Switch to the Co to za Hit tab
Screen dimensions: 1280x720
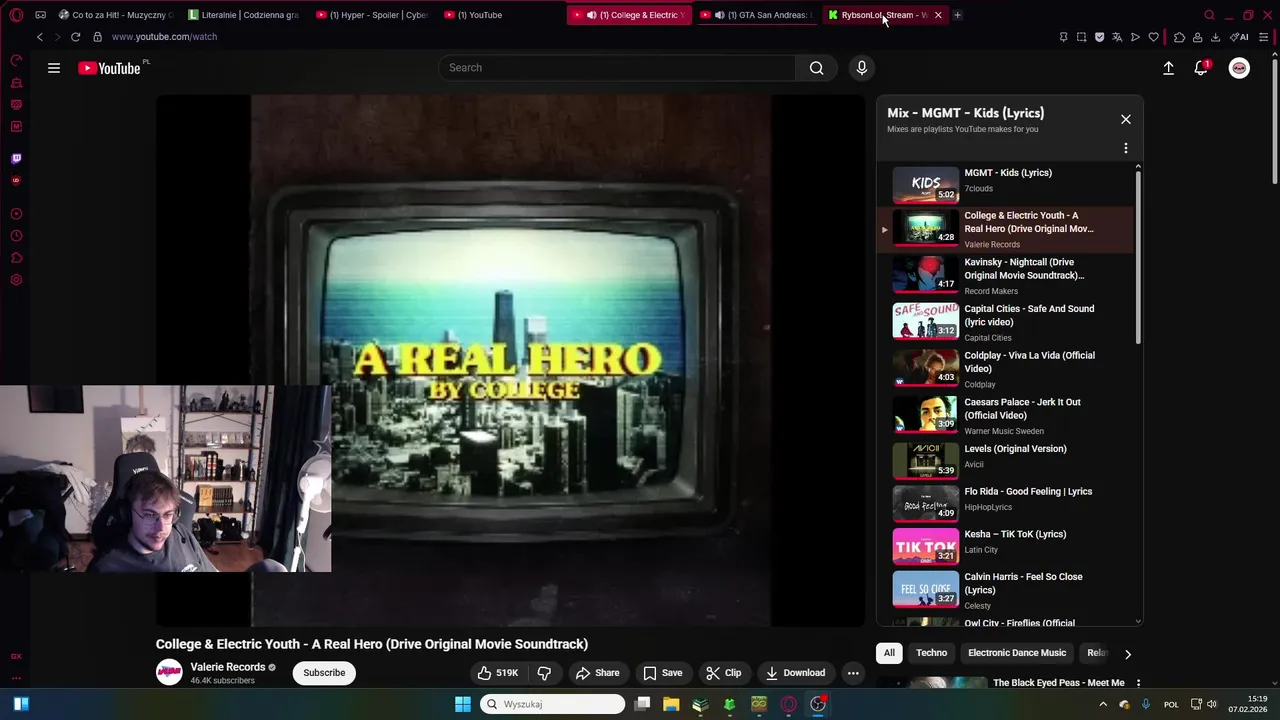116,15
